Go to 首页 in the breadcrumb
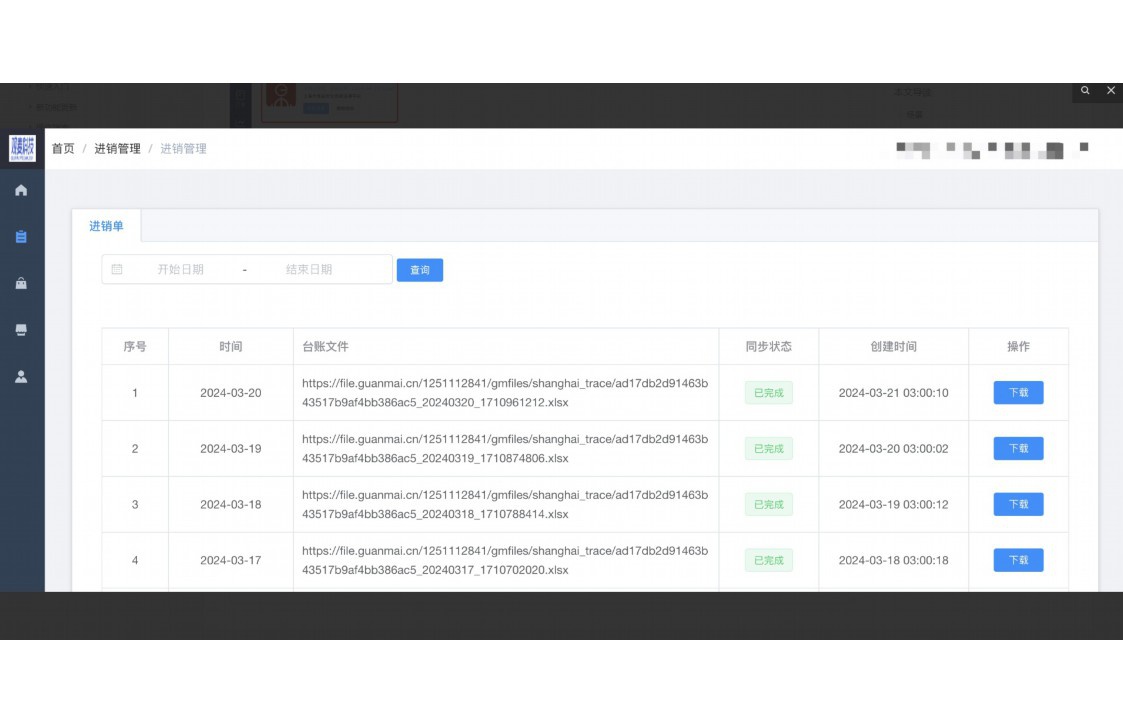This screenshot has height=723, width=1123. (63, 149)
